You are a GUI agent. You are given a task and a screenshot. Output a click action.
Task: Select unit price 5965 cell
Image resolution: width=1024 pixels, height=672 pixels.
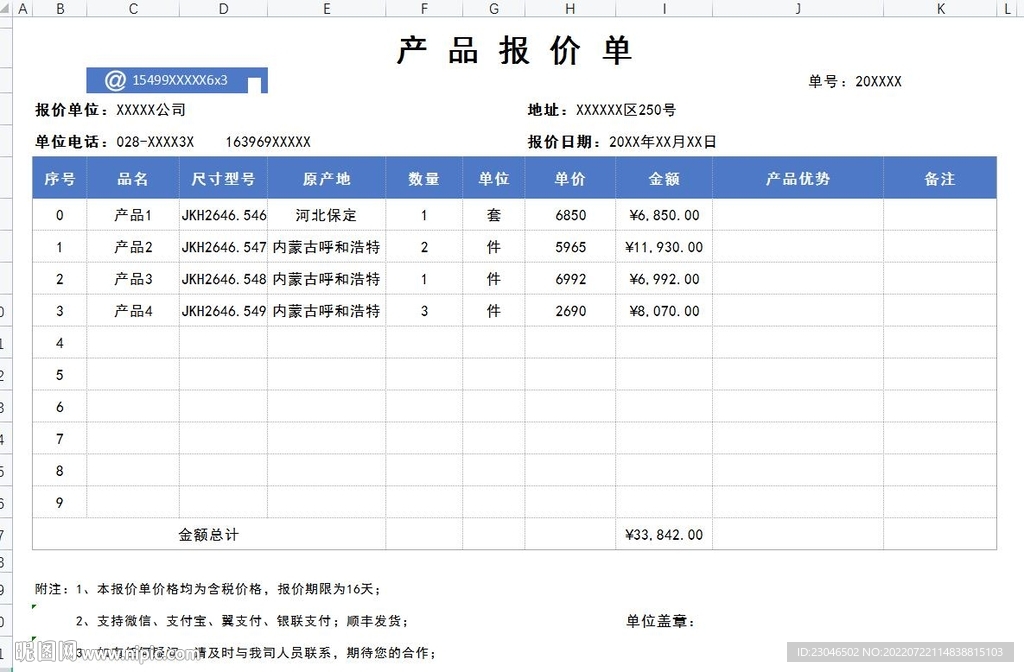570,247
